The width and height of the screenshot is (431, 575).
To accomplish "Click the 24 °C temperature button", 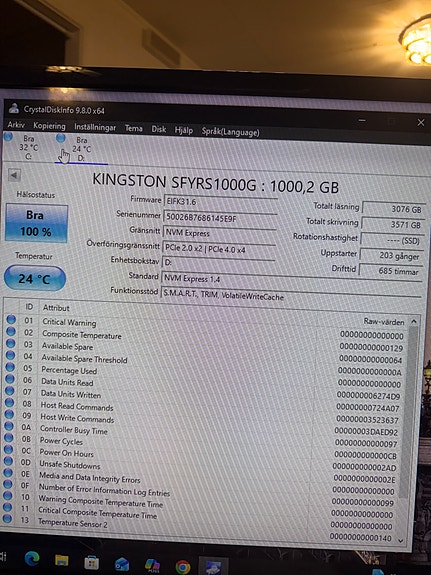I will click(35, 279).
